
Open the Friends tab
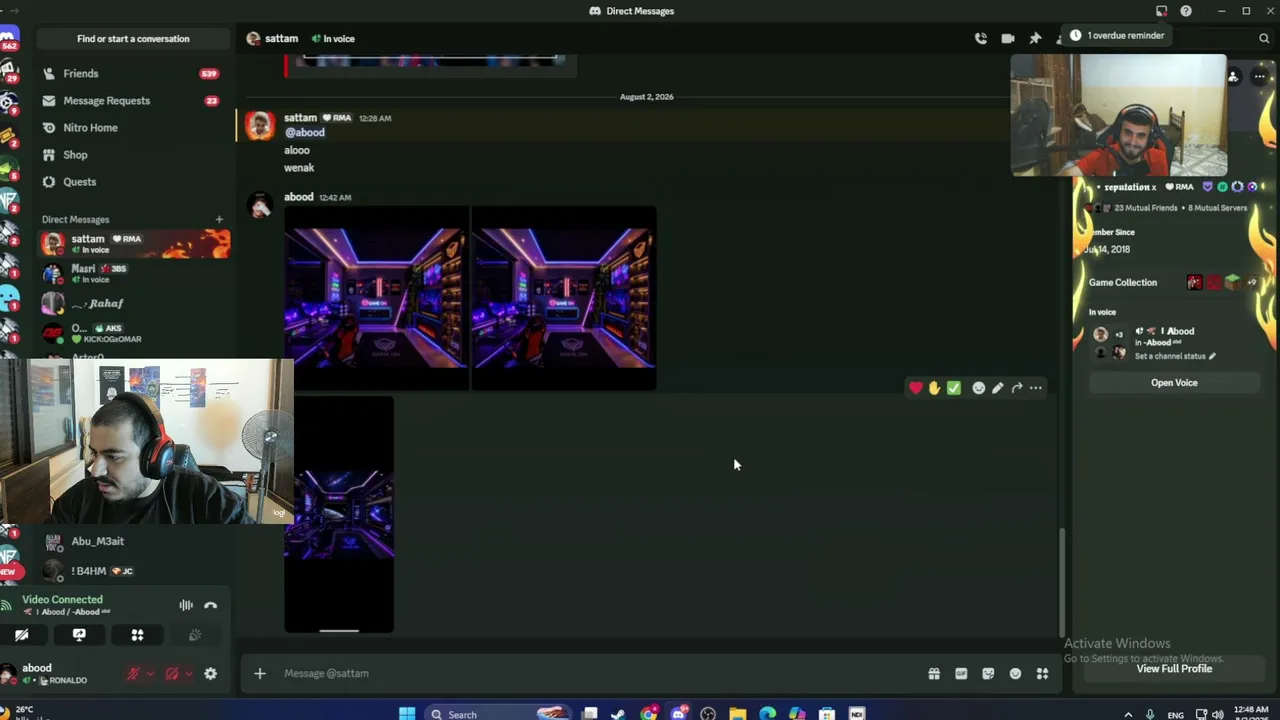[x=133, y=74]
